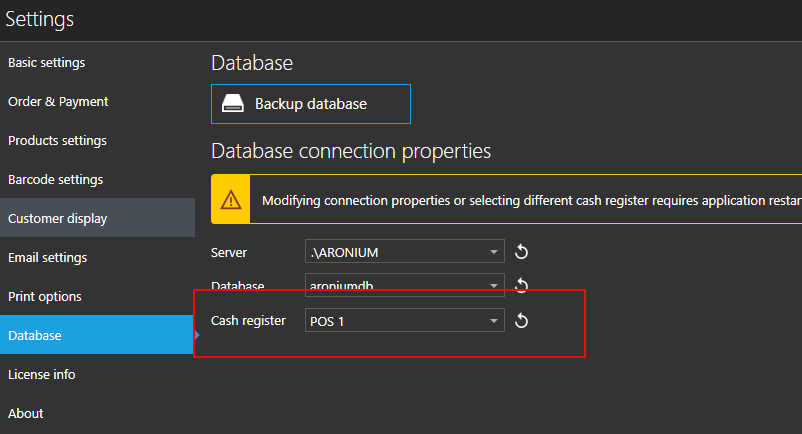
Task: Open the About section
Action: 26,413
